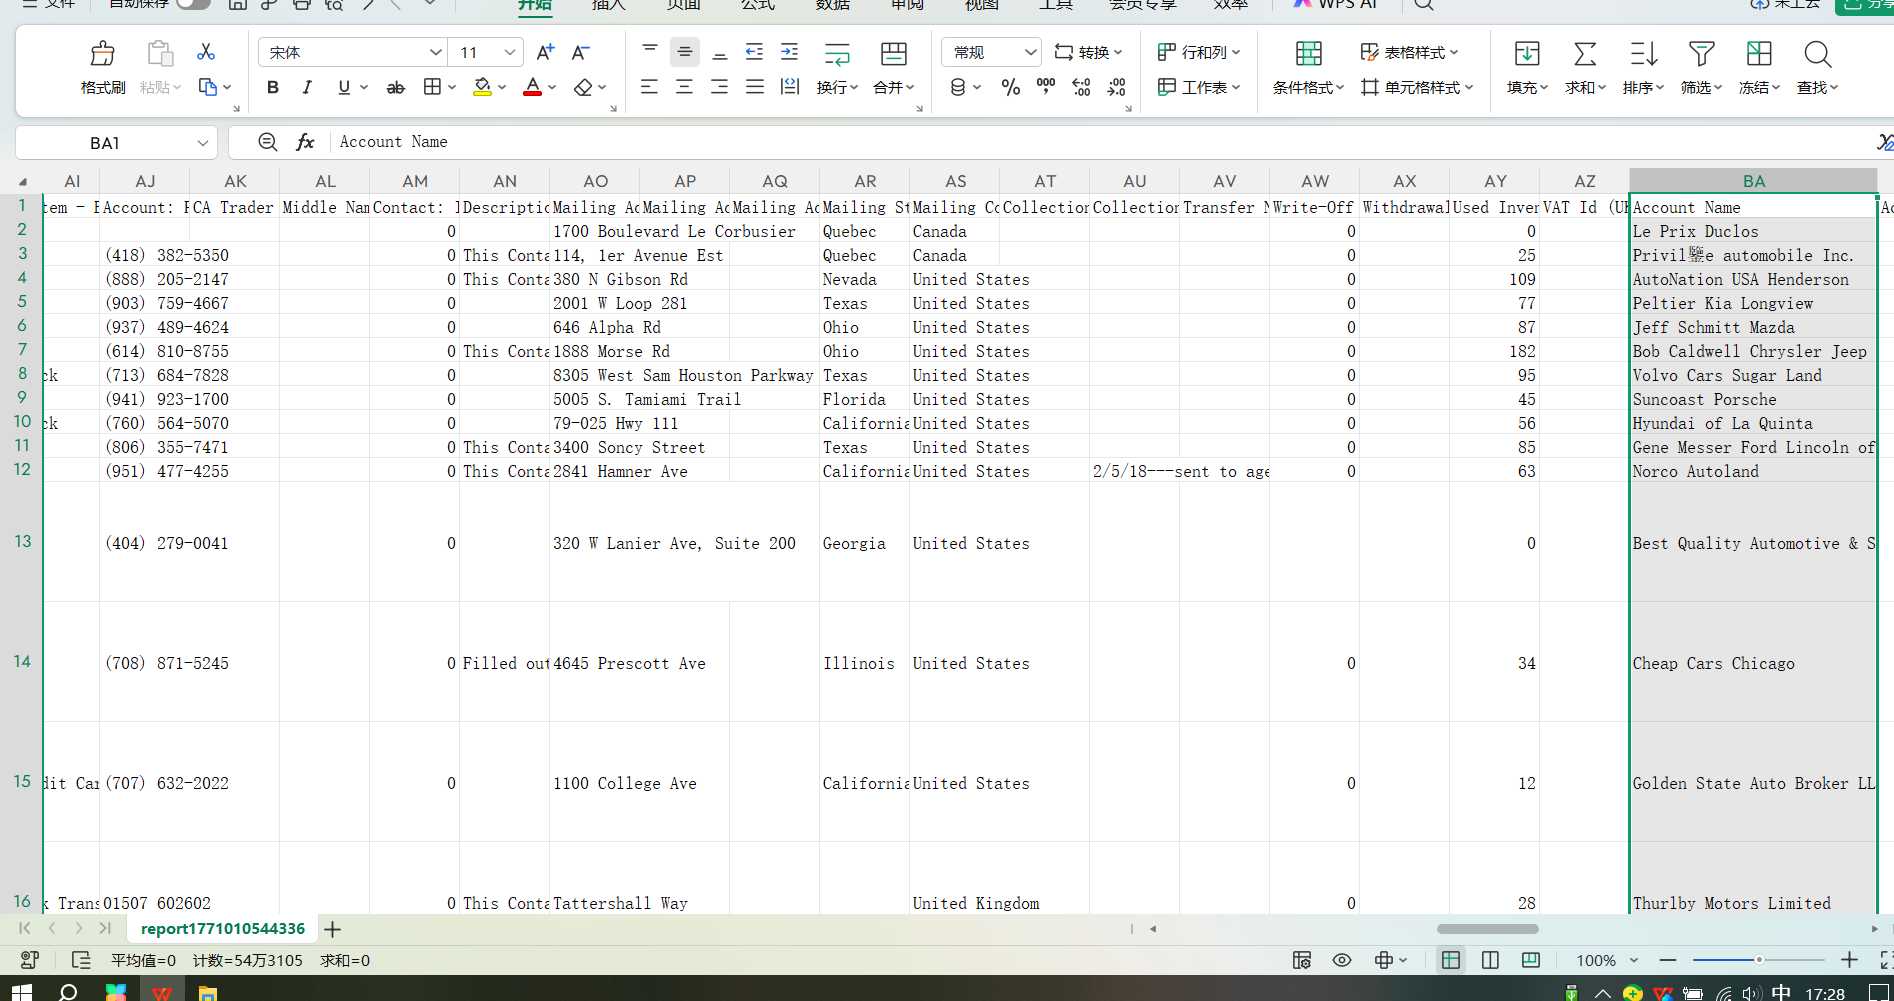Click the fx insert function icon
The width and height of the screenshot is (1894, 1001).
pos(306,142)
